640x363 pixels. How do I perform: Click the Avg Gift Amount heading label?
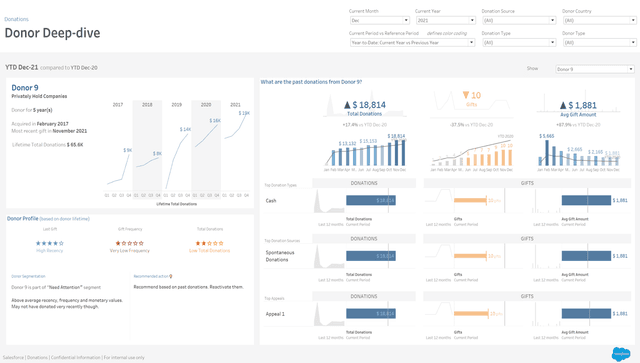(578, 115)
